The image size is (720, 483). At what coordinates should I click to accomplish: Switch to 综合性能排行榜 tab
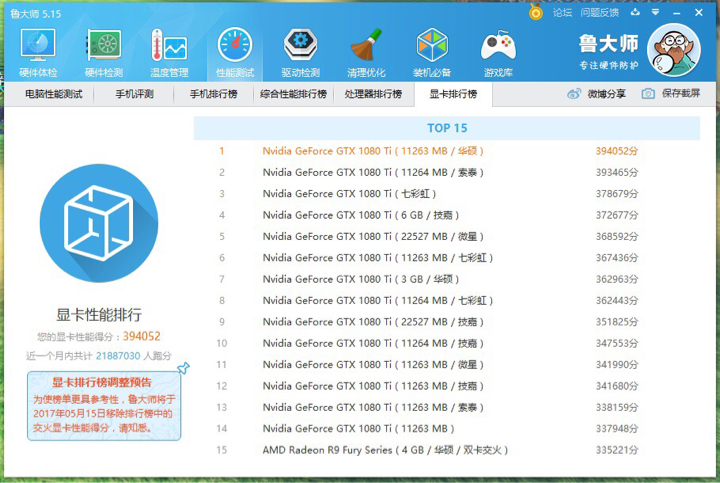(x=293, y=94)
